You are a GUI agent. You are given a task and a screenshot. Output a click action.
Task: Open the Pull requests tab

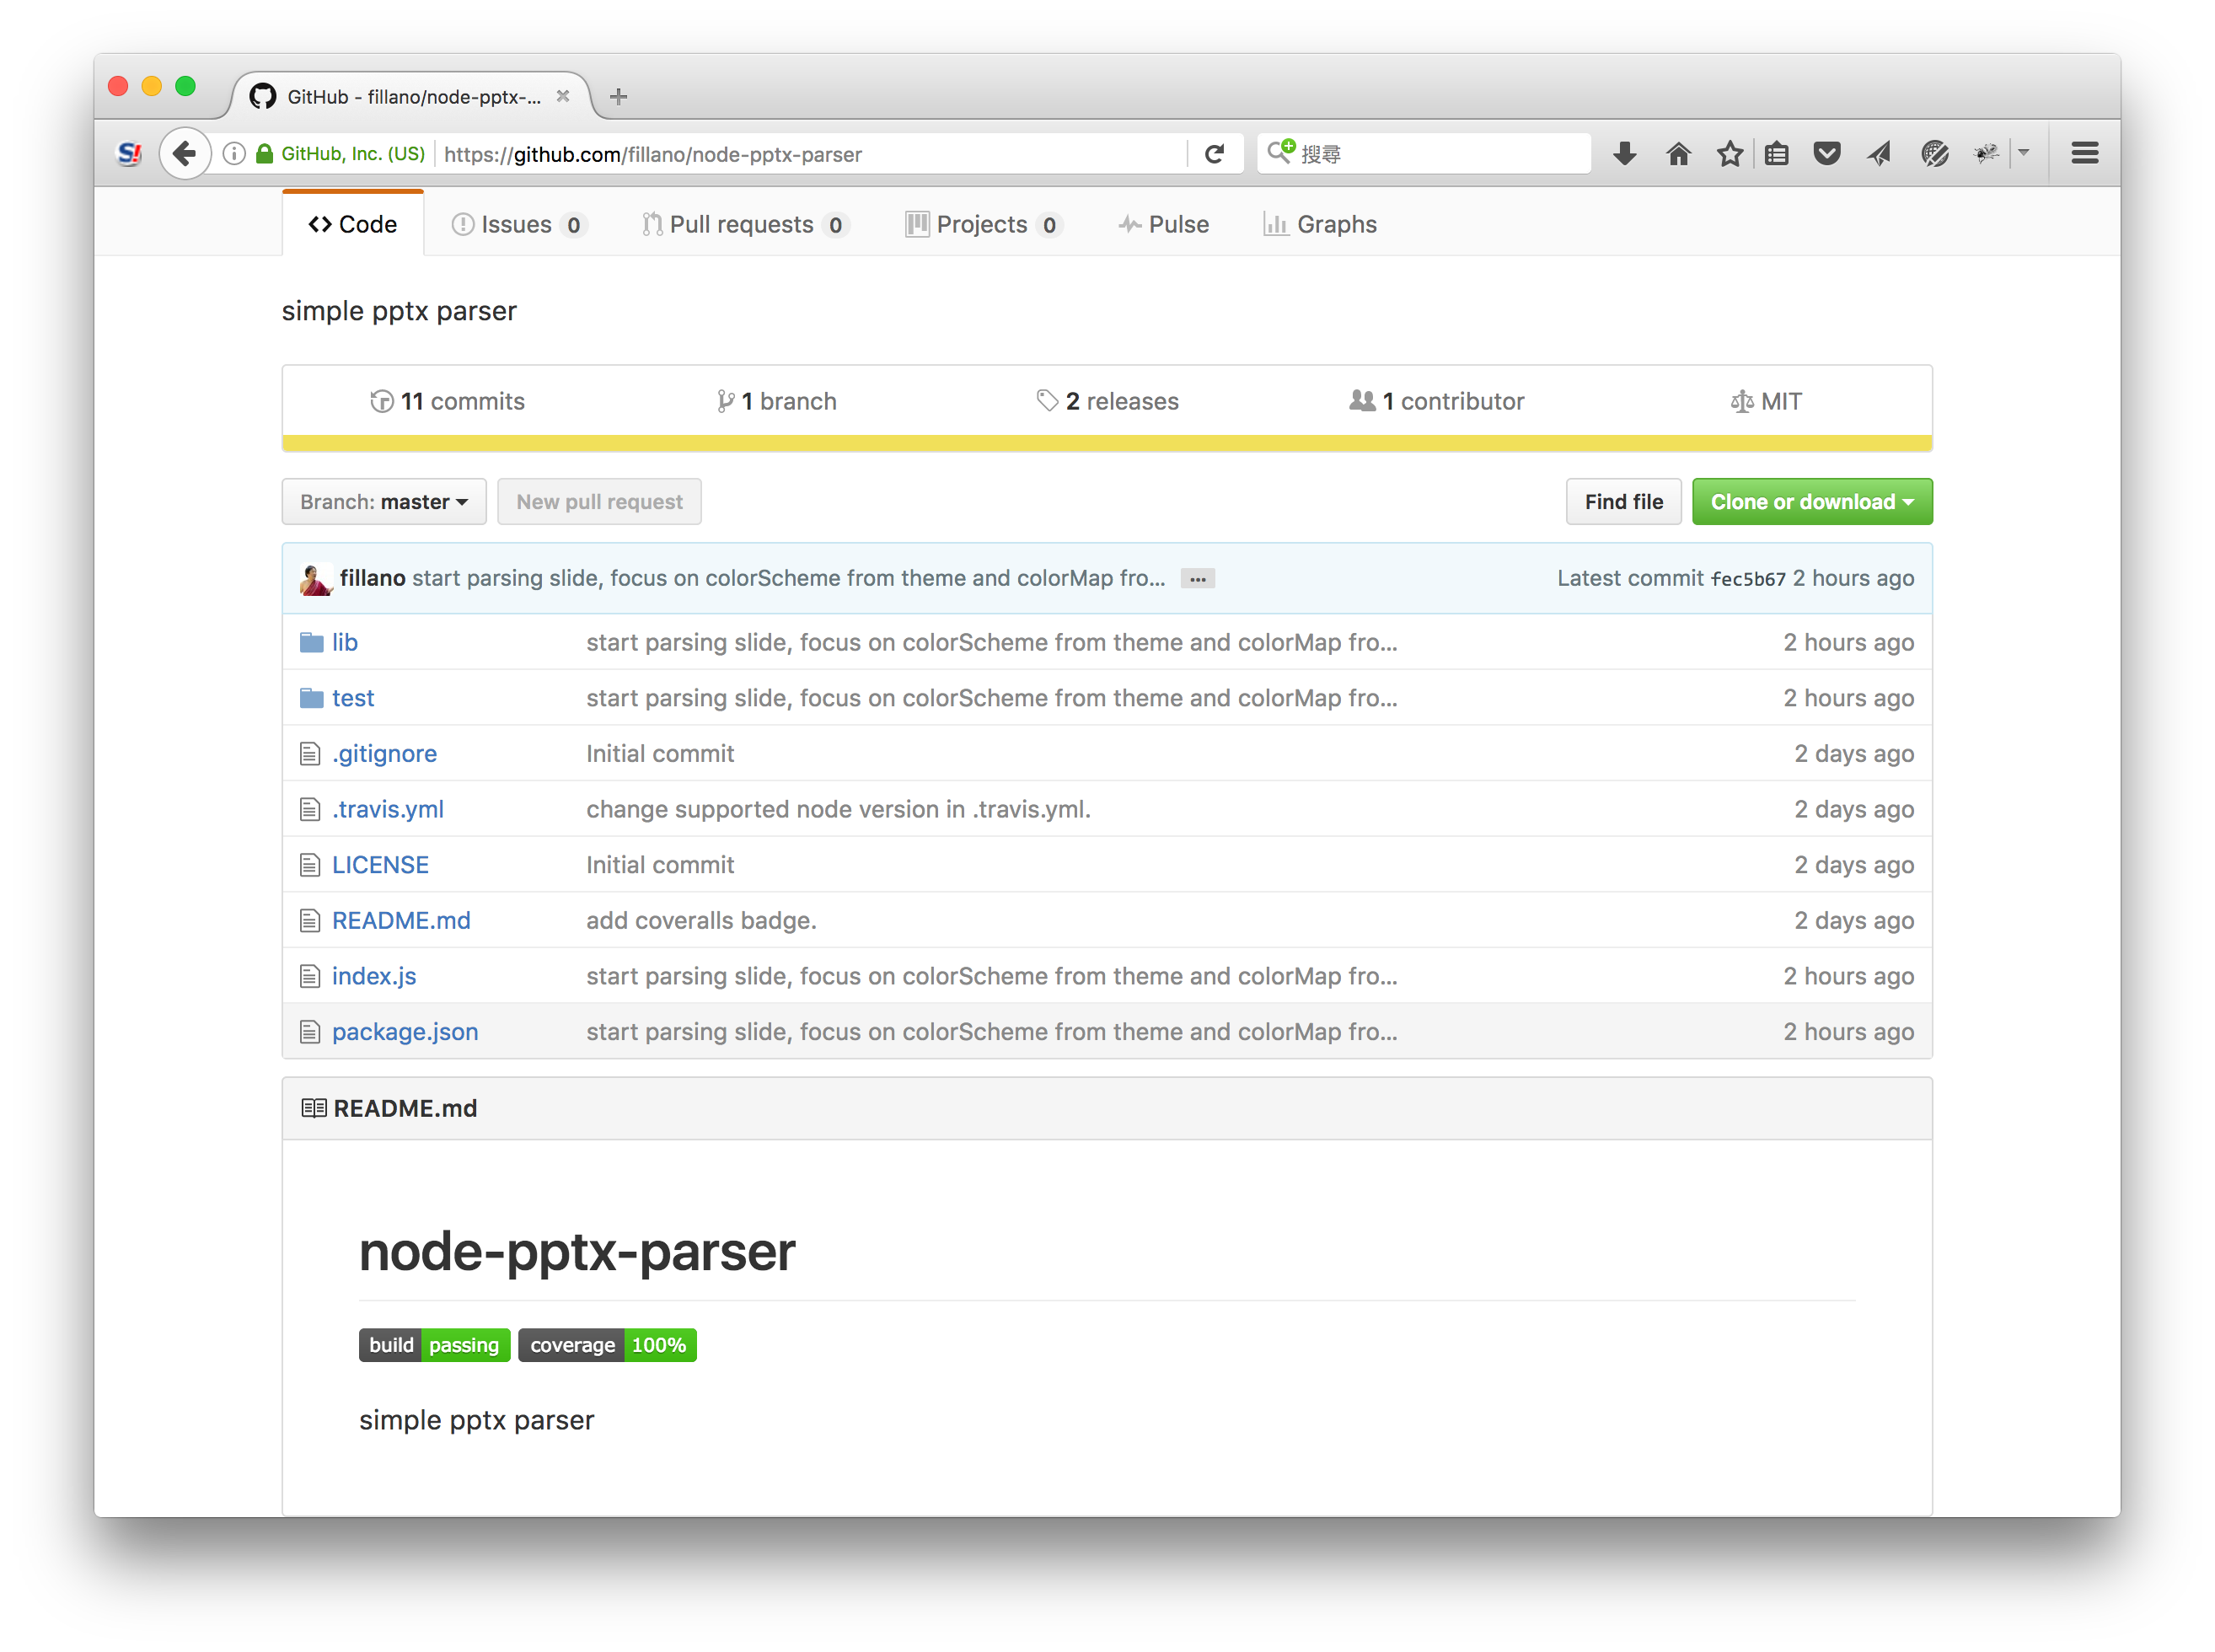point(745,224)
